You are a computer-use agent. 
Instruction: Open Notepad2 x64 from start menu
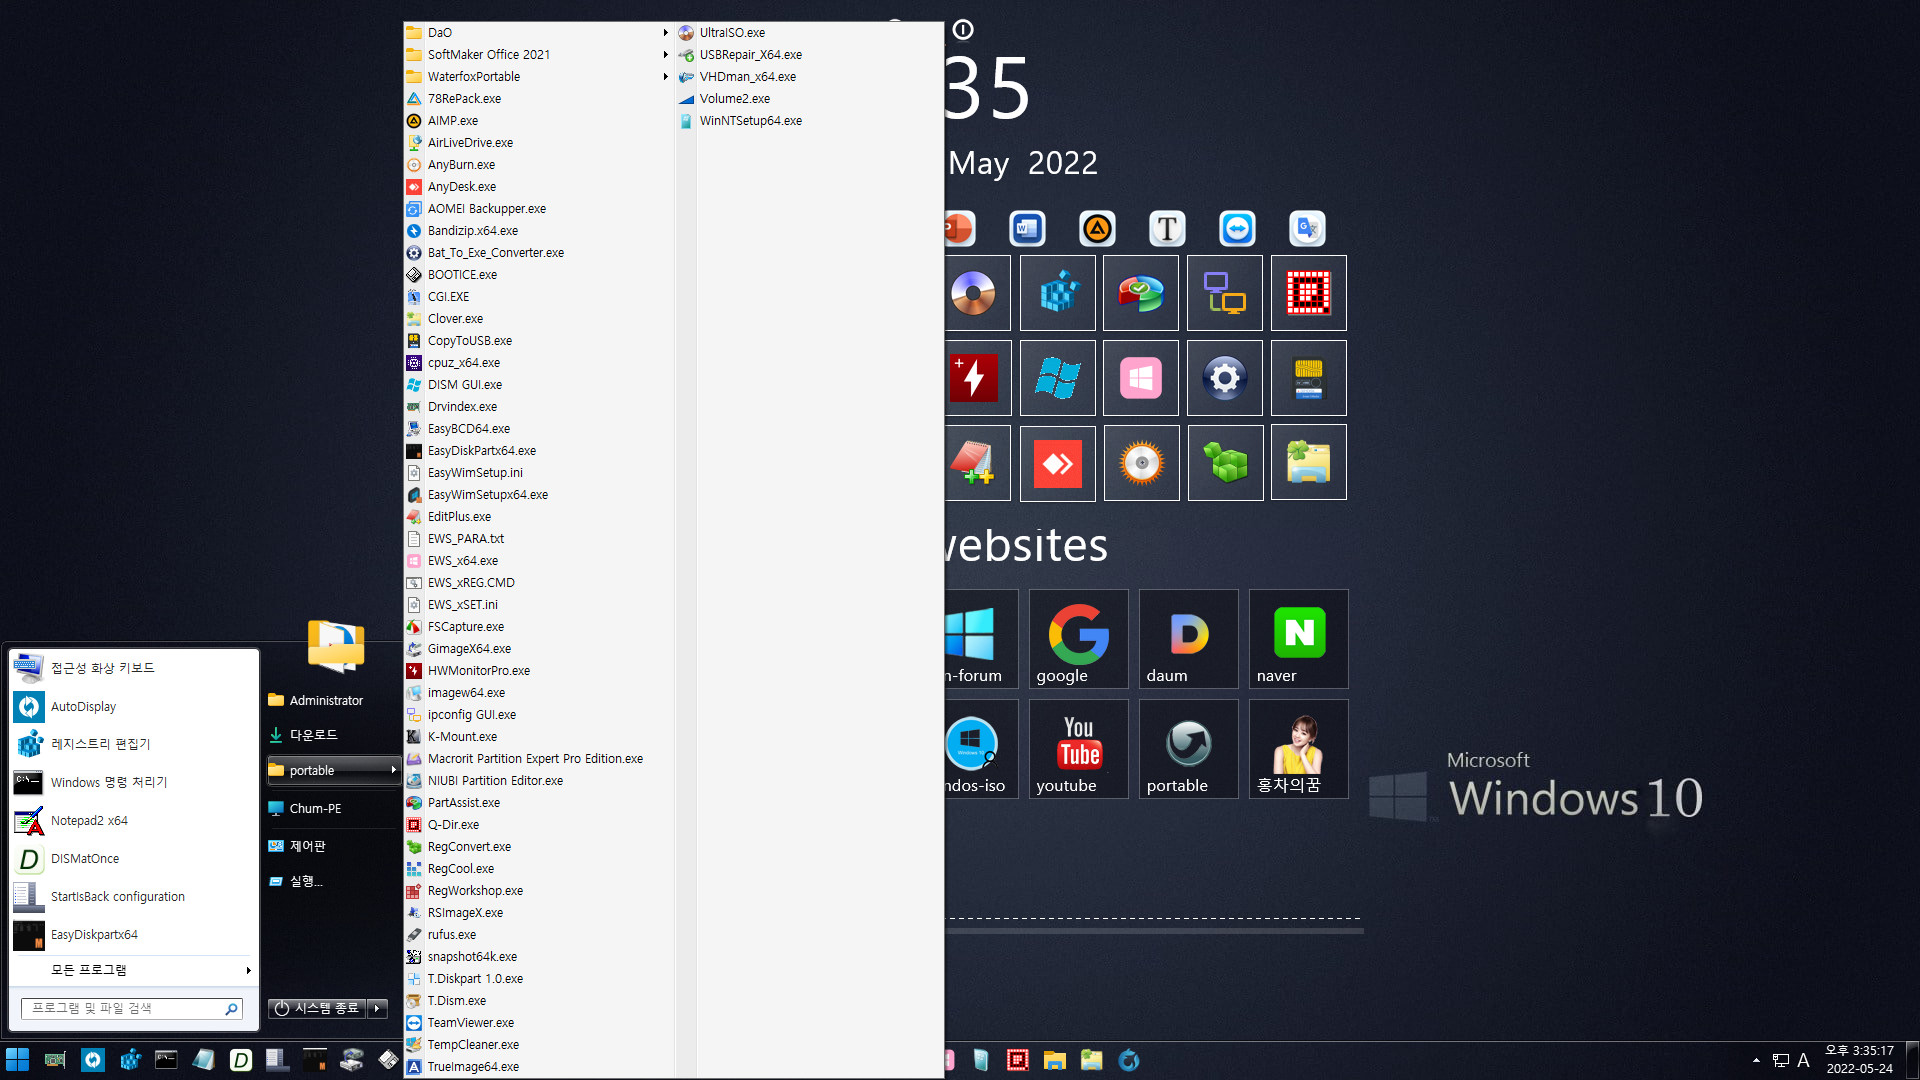pyautogui.click(x=134, y=820)
